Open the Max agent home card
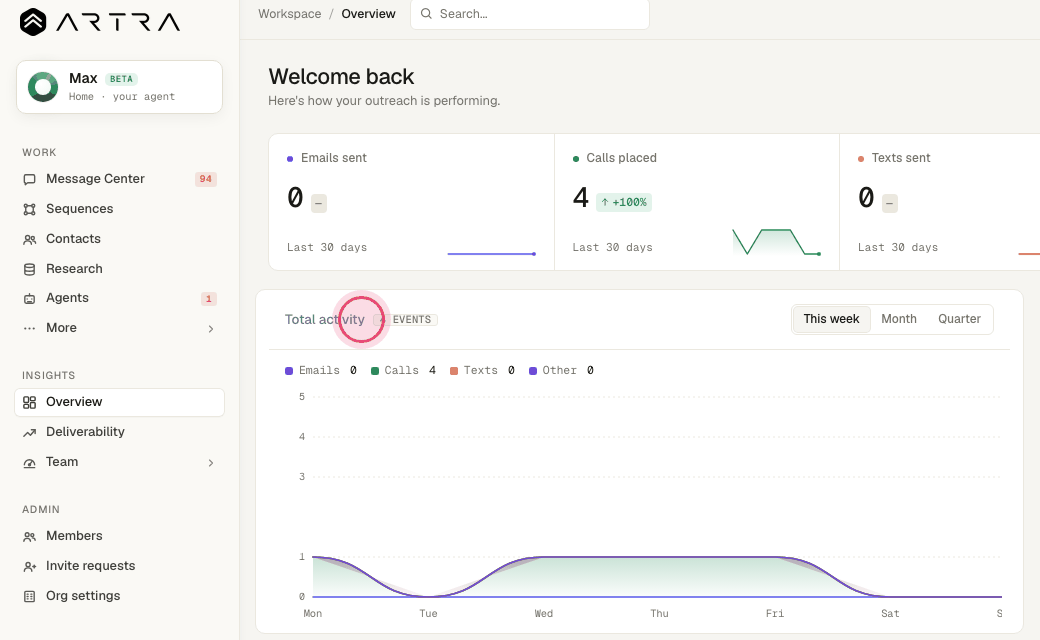 click(x=119, y=87)
